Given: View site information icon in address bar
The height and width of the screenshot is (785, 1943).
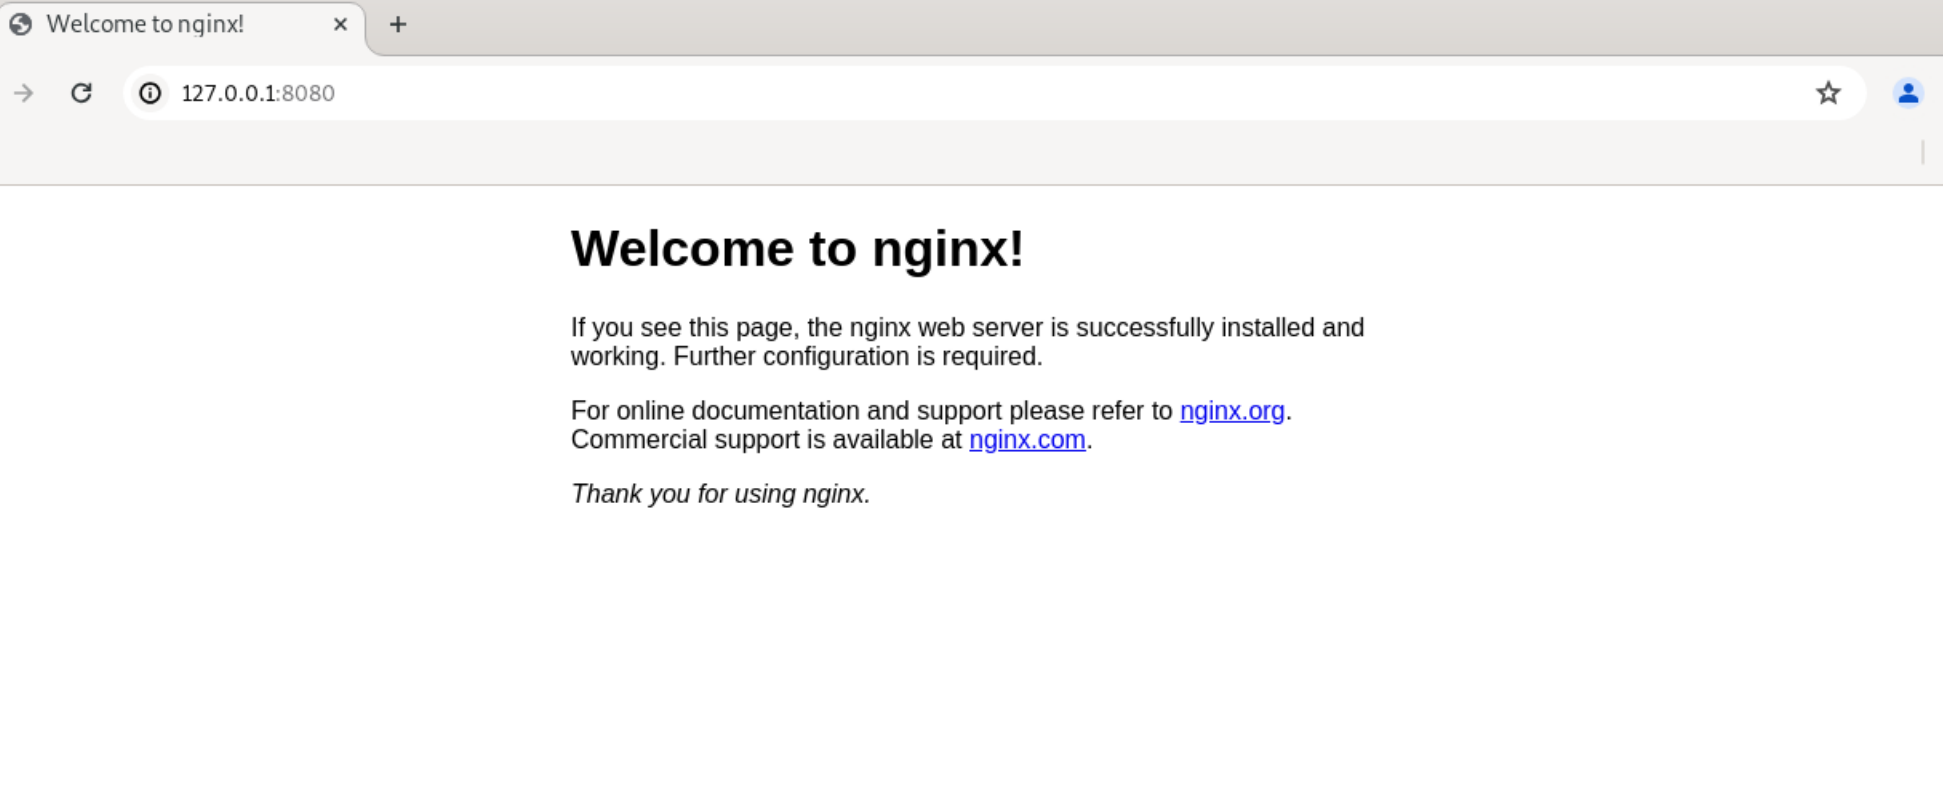Looking at the screenshot, I should pyautogui.click(x=150, y=93).
